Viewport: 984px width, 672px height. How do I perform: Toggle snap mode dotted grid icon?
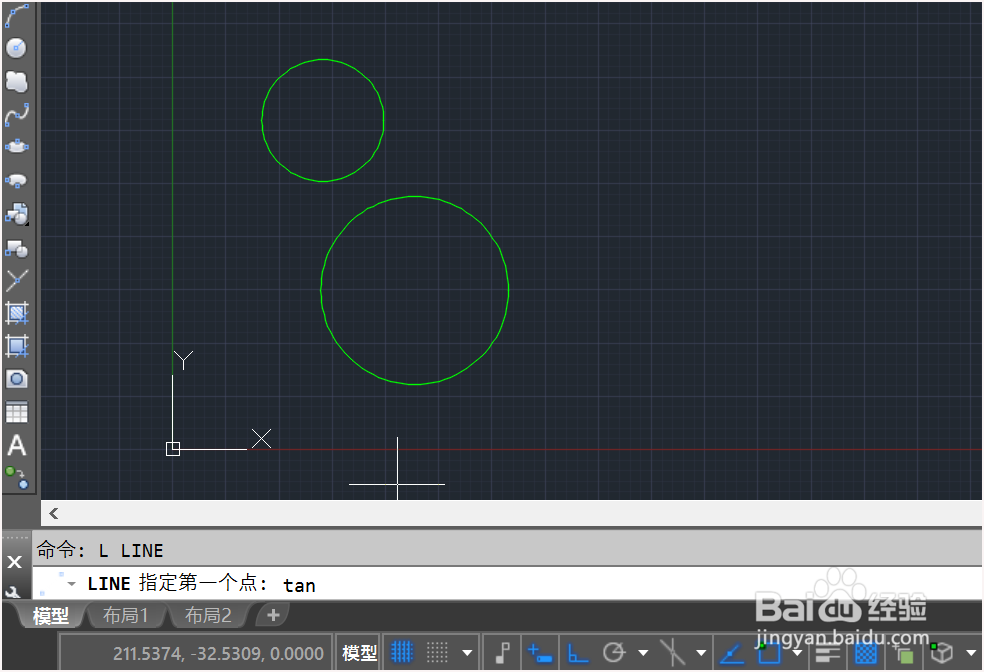437,653
